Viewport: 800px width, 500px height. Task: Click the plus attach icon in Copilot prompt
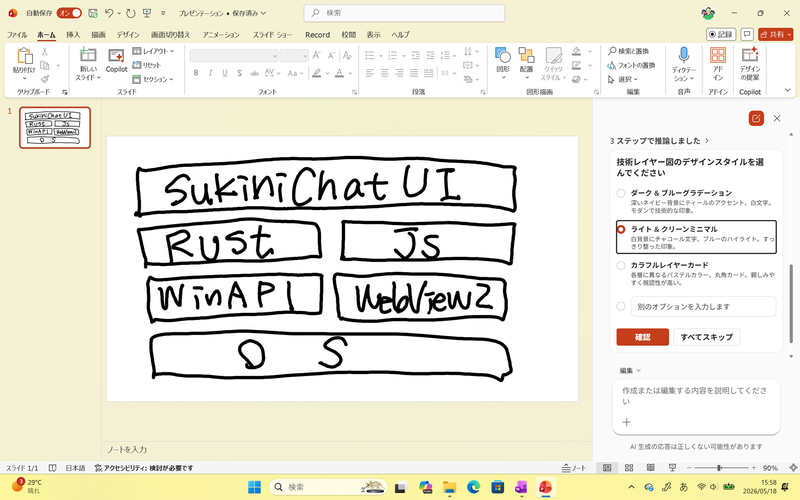(627, 422)
